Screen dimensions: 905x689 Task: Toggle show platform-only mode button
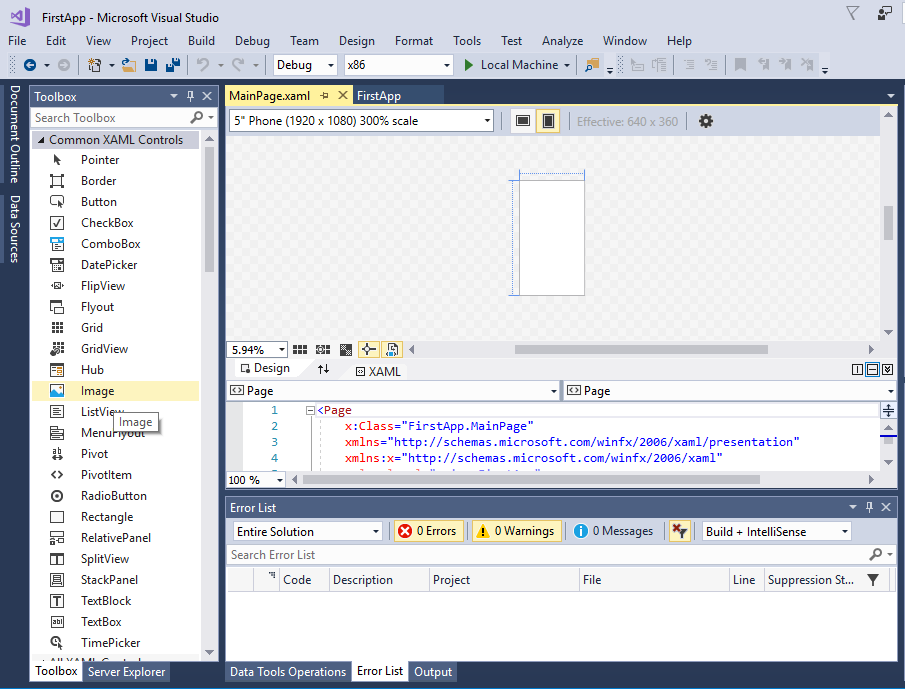coord(391,349)
